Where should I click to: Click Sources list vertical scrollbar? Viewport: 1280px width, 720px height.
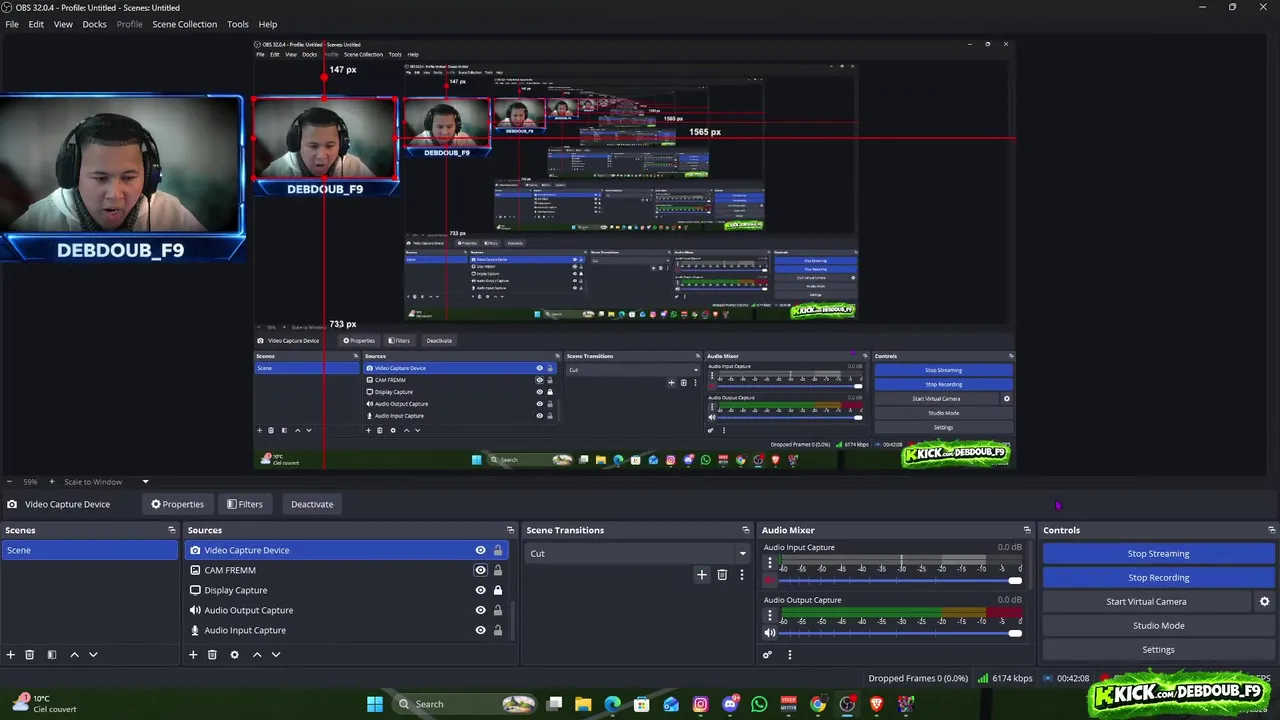click(514, 620)
